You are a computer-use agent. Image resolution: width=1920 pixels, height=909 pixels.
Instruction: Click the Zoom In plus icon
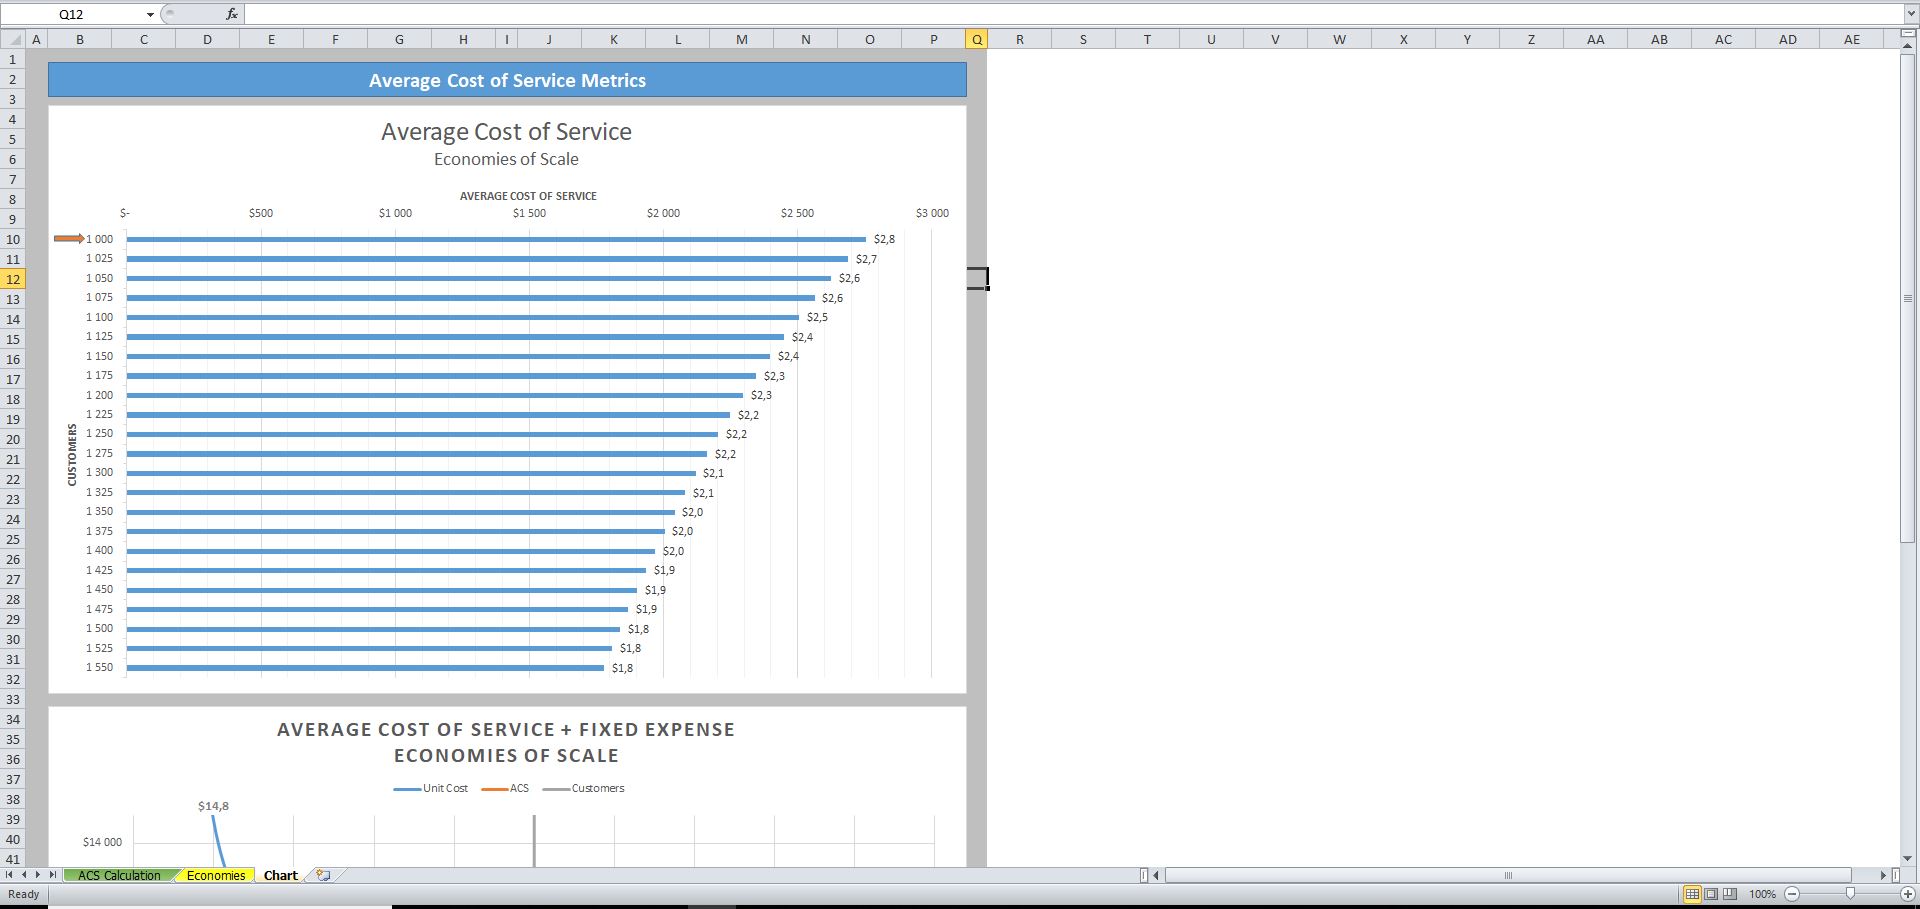[1908, 894]
